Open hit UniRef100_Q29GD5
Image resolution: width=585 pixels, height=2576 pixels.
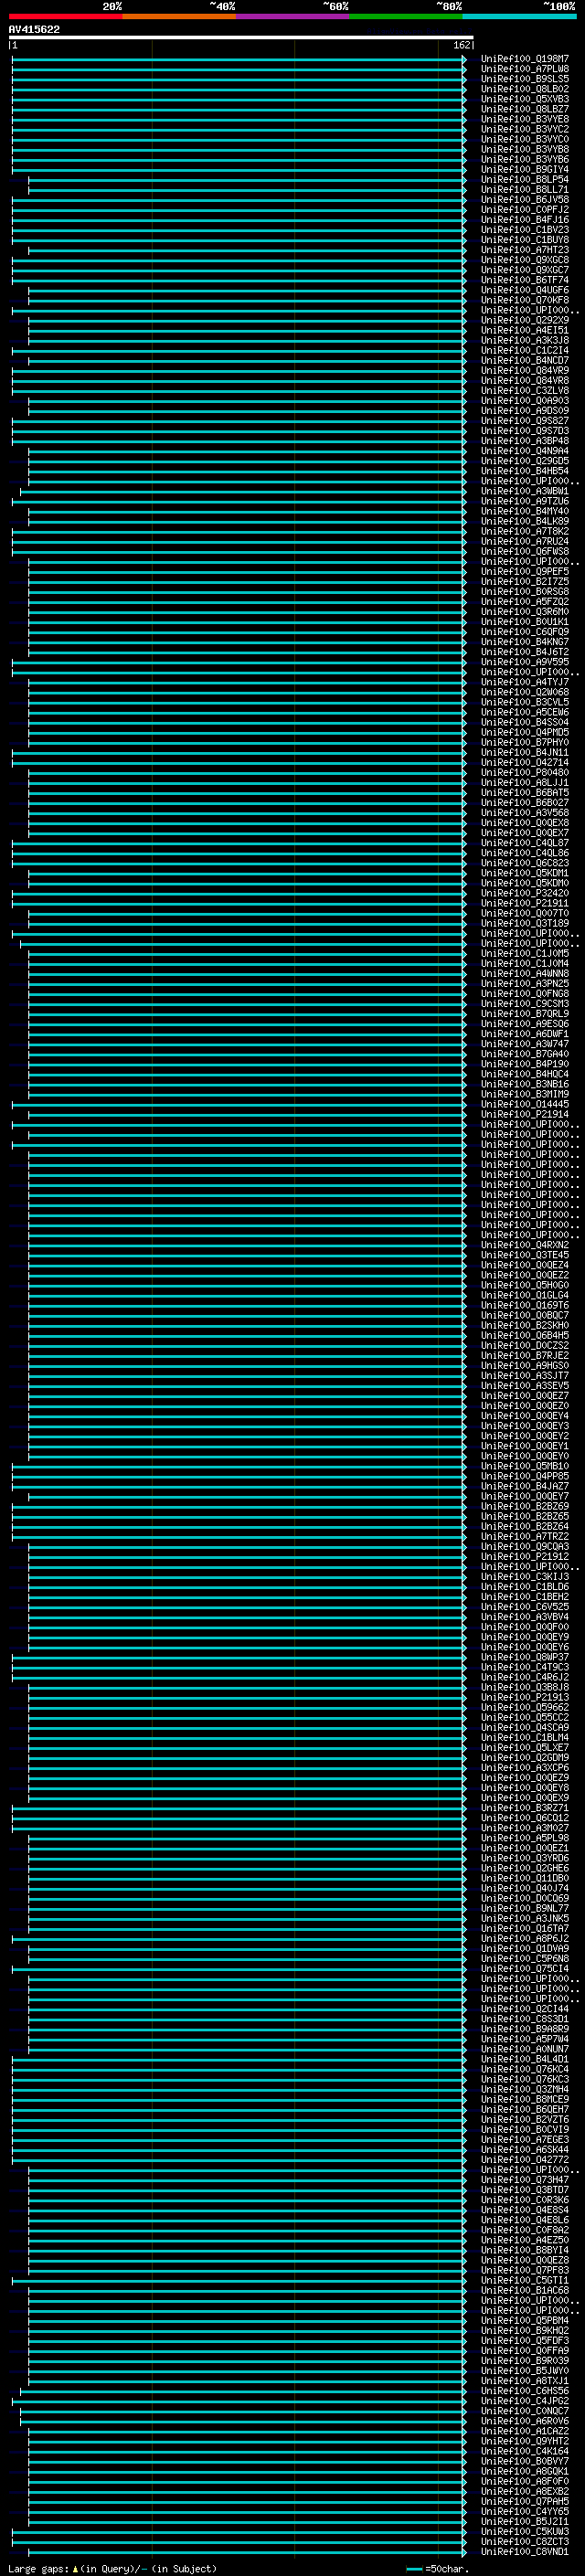coord(524,461)
